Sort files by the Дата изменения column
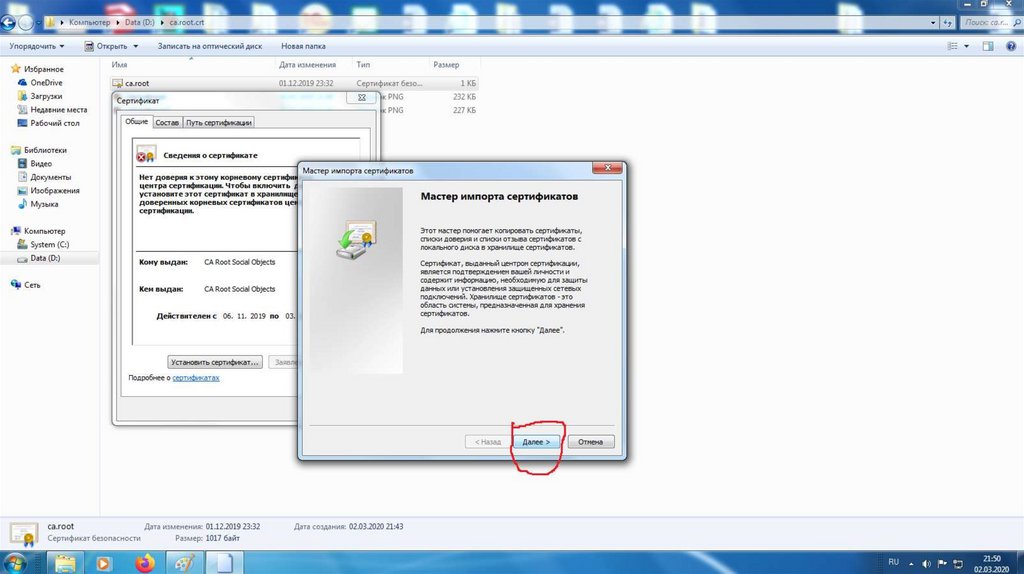The image size is (1024, 574). 304,64
